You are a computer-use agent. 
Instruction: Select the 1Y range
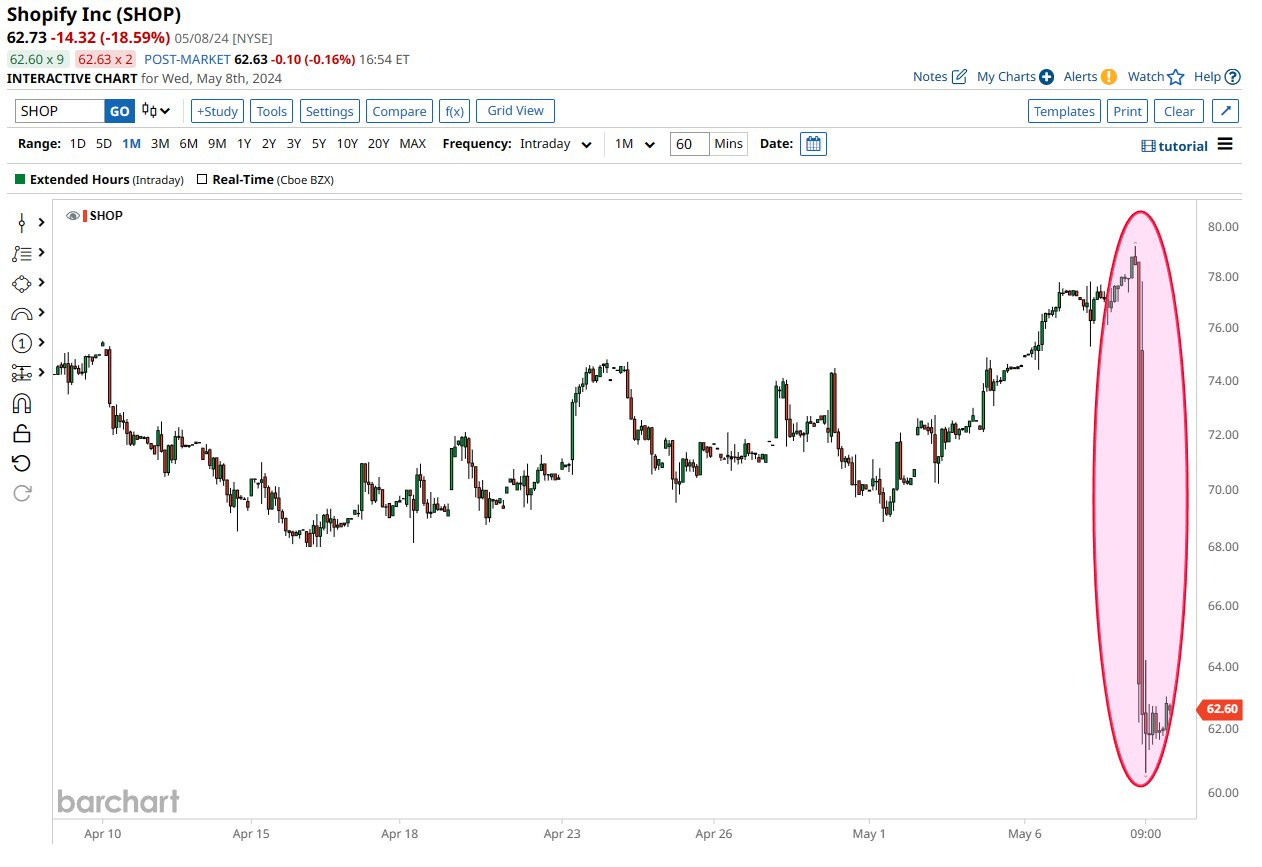[244, 144]
